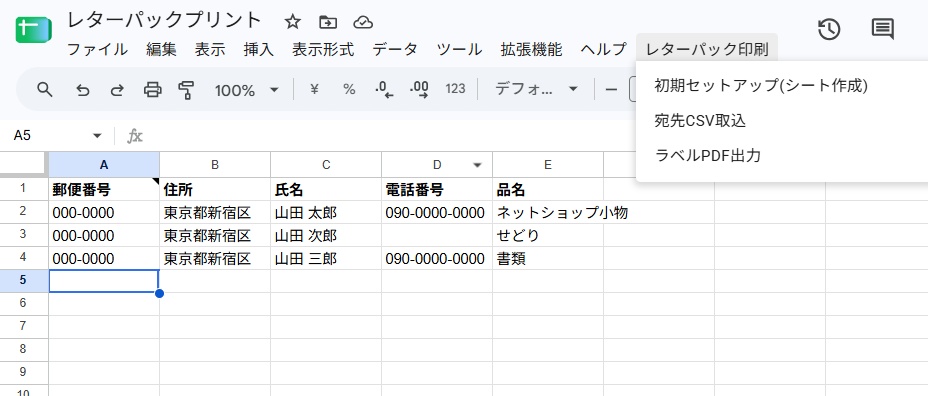
Task: Select the ネットショップ小物 cell
Action: pyautogui.click(x=548, y=212)
